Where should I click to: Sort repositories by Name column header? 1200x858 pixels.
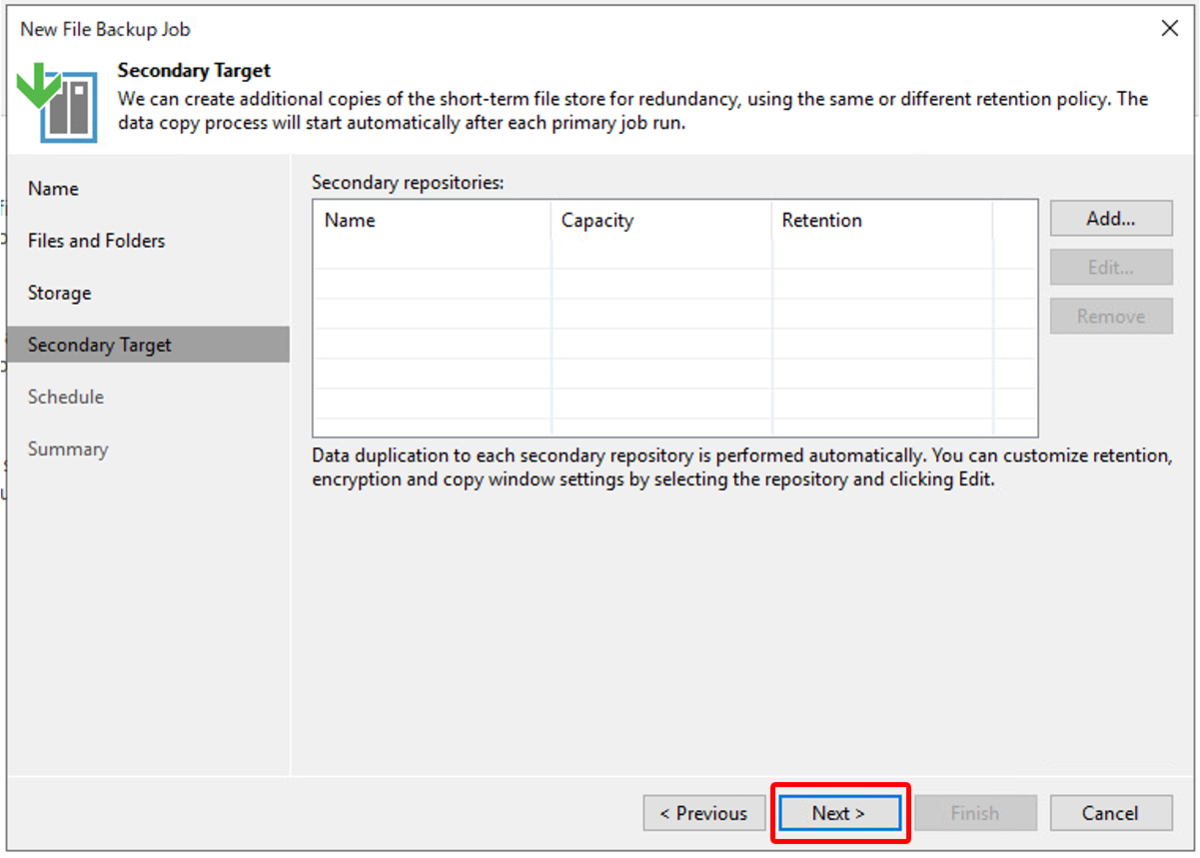click(x=432, y=221)
